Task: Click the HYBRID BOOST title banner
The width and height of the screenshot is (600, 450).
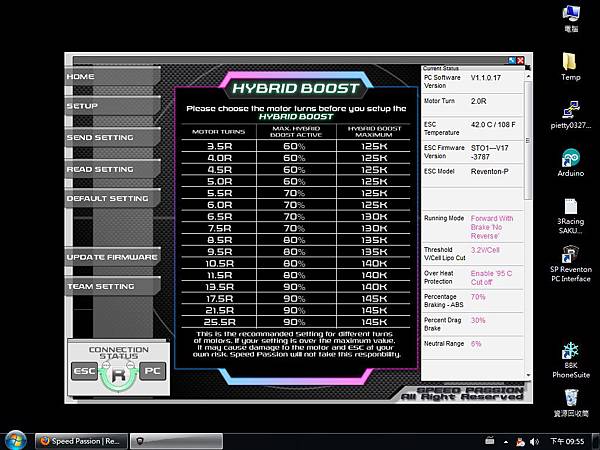Action: click(x=296, y=88)
